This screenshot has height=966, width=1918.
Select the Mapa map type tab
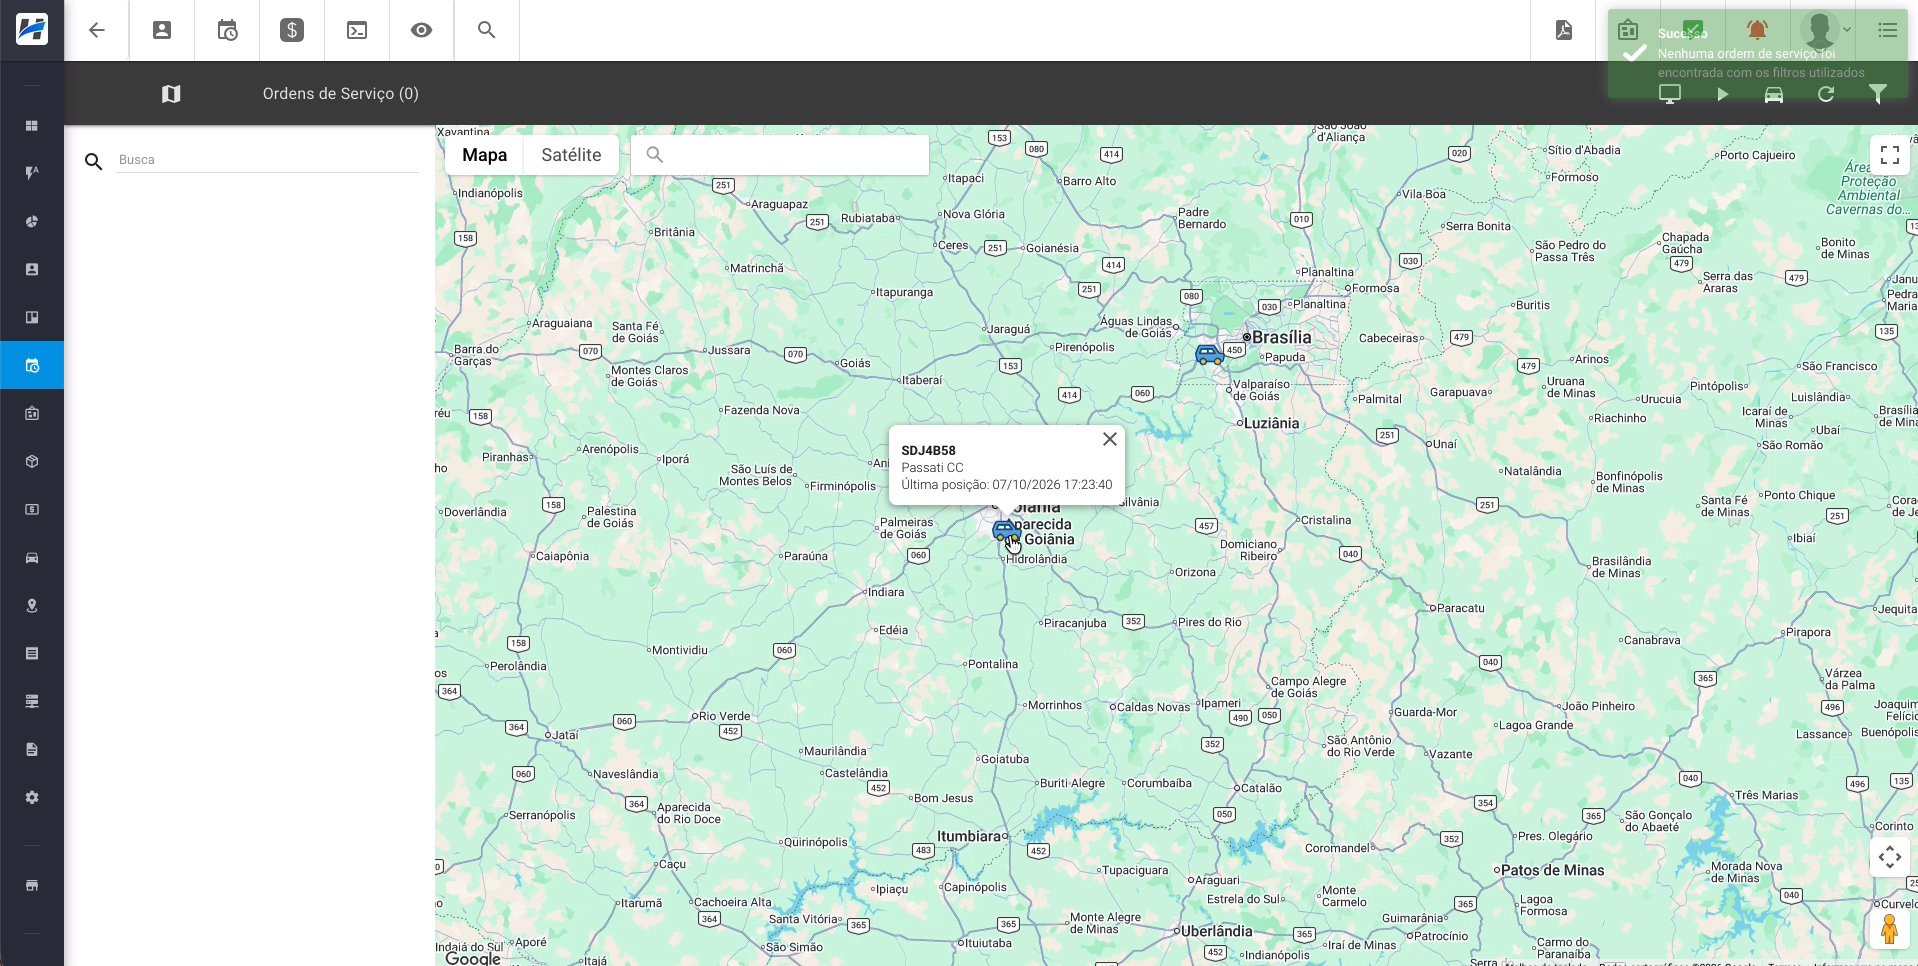(x=485, y=155)
